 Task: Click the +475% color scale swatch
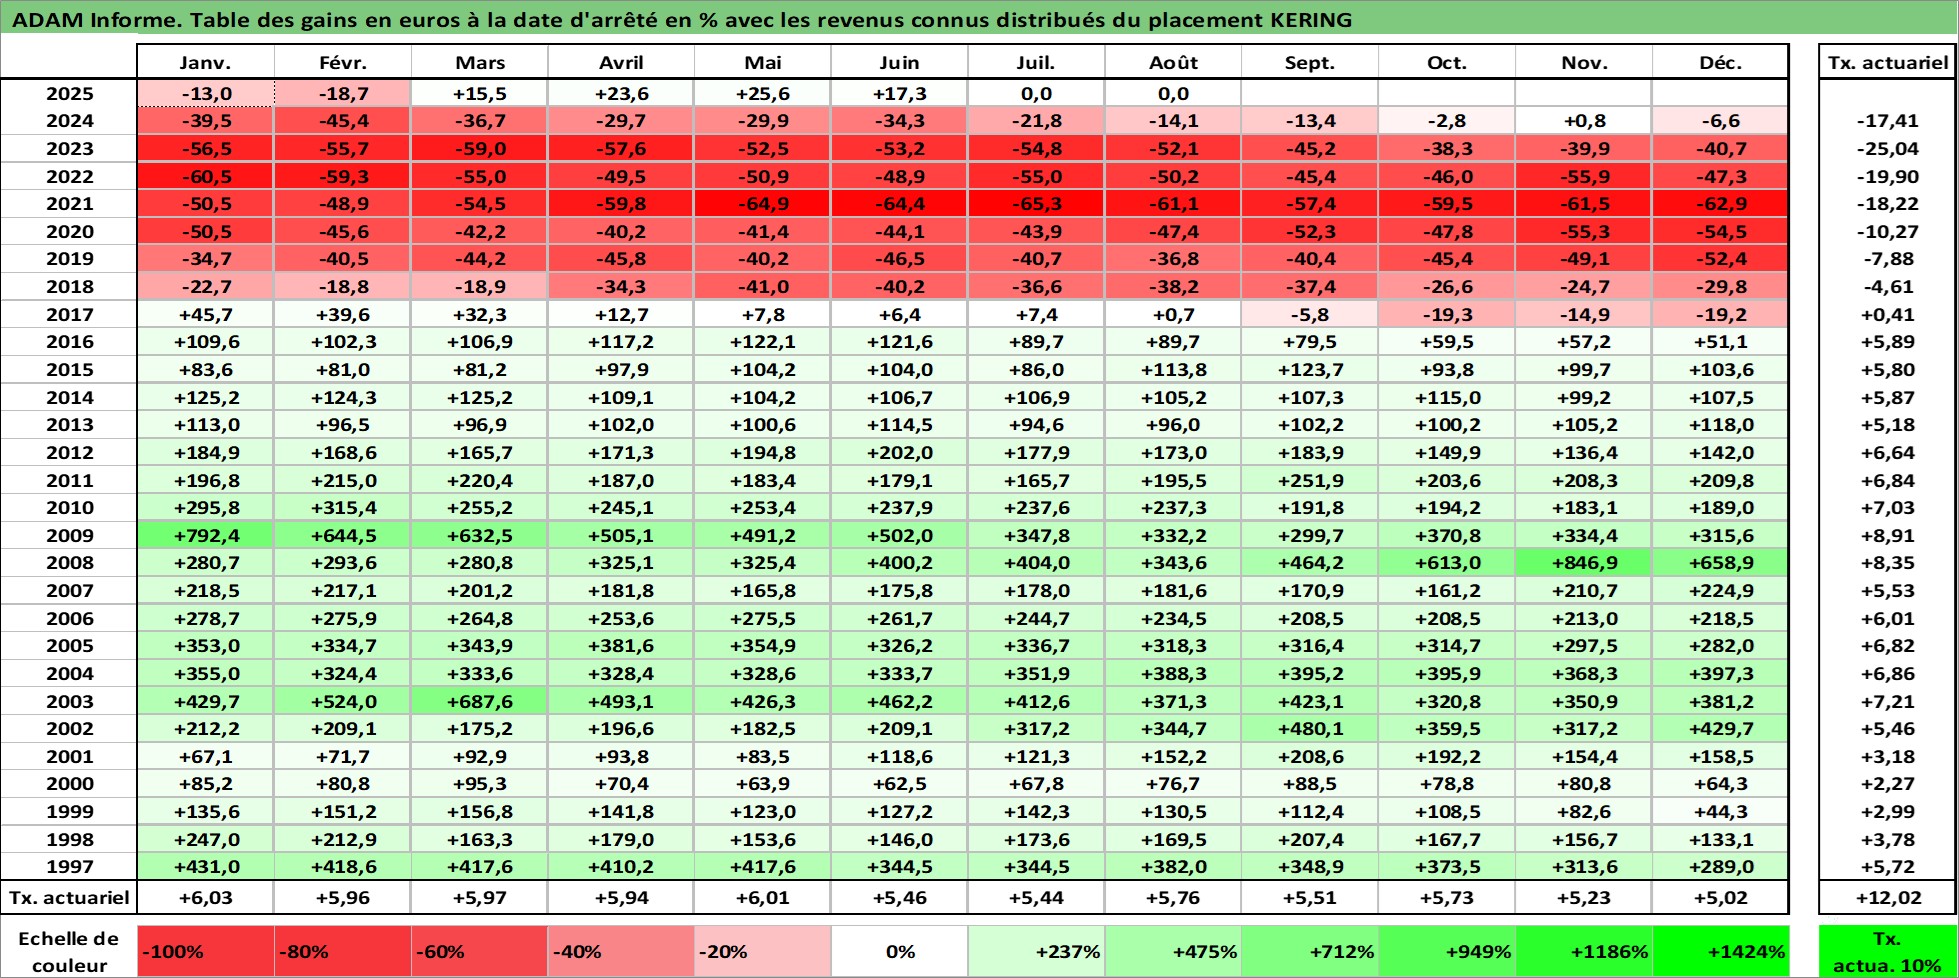(1173, 951)
